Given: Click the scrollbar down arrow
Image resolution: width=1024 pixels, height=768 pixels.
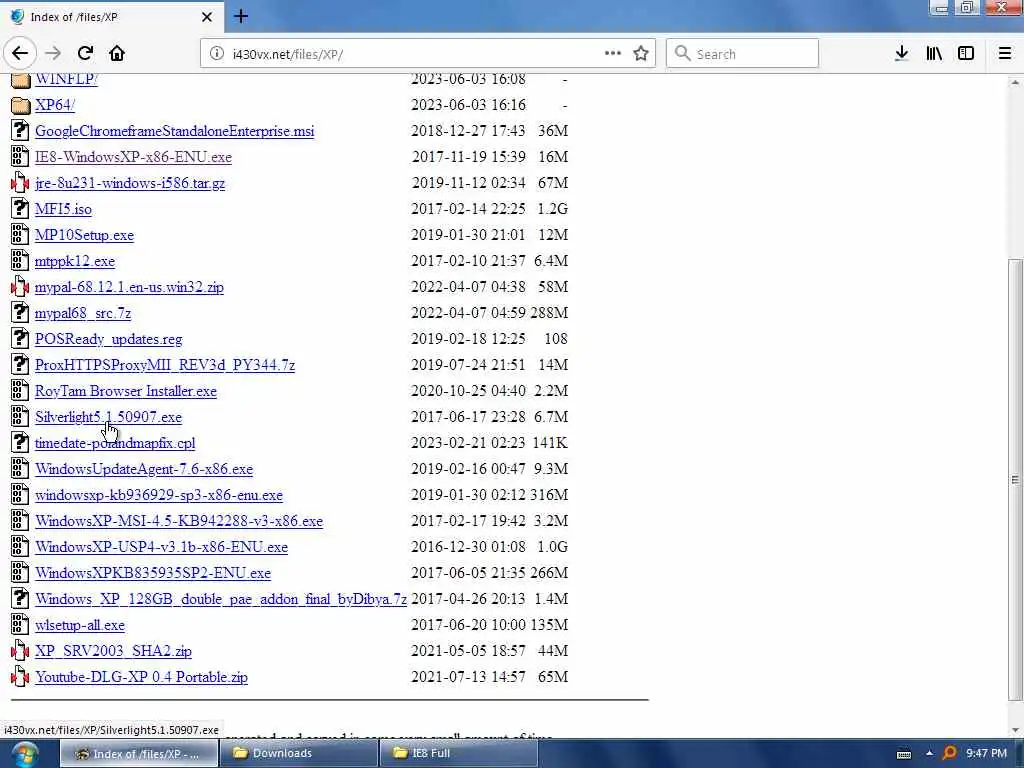Looking at the screenshot, I should coord(1015,730).
